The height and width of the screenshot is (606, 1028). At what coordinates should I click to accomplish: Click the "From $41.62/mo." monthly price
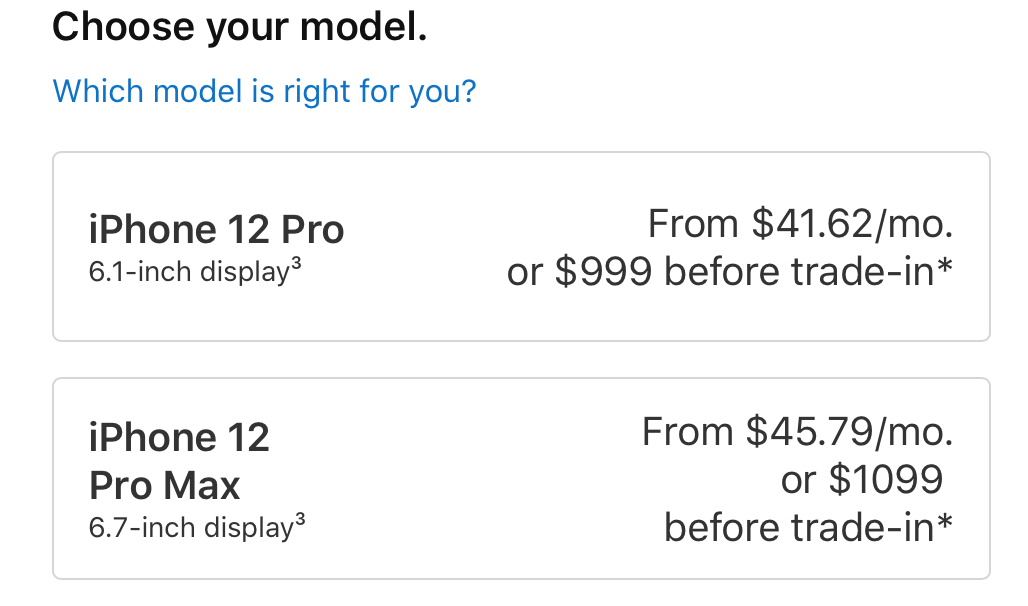800,224
